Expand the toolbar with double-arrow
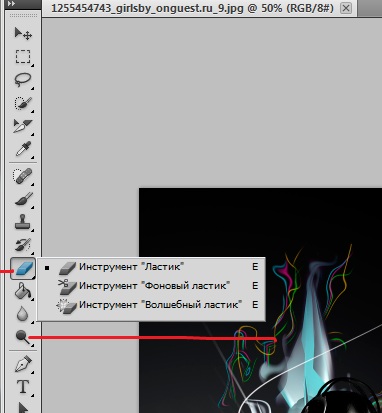382x413 pixels. (11, 4)
